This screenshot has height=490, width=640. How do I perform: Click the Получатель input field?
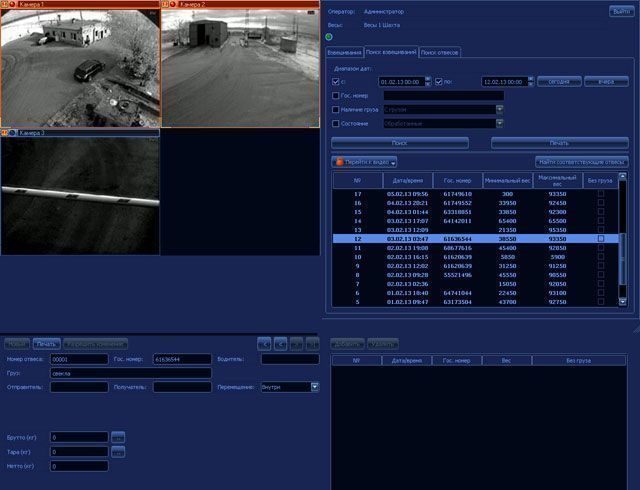point(182,387)
